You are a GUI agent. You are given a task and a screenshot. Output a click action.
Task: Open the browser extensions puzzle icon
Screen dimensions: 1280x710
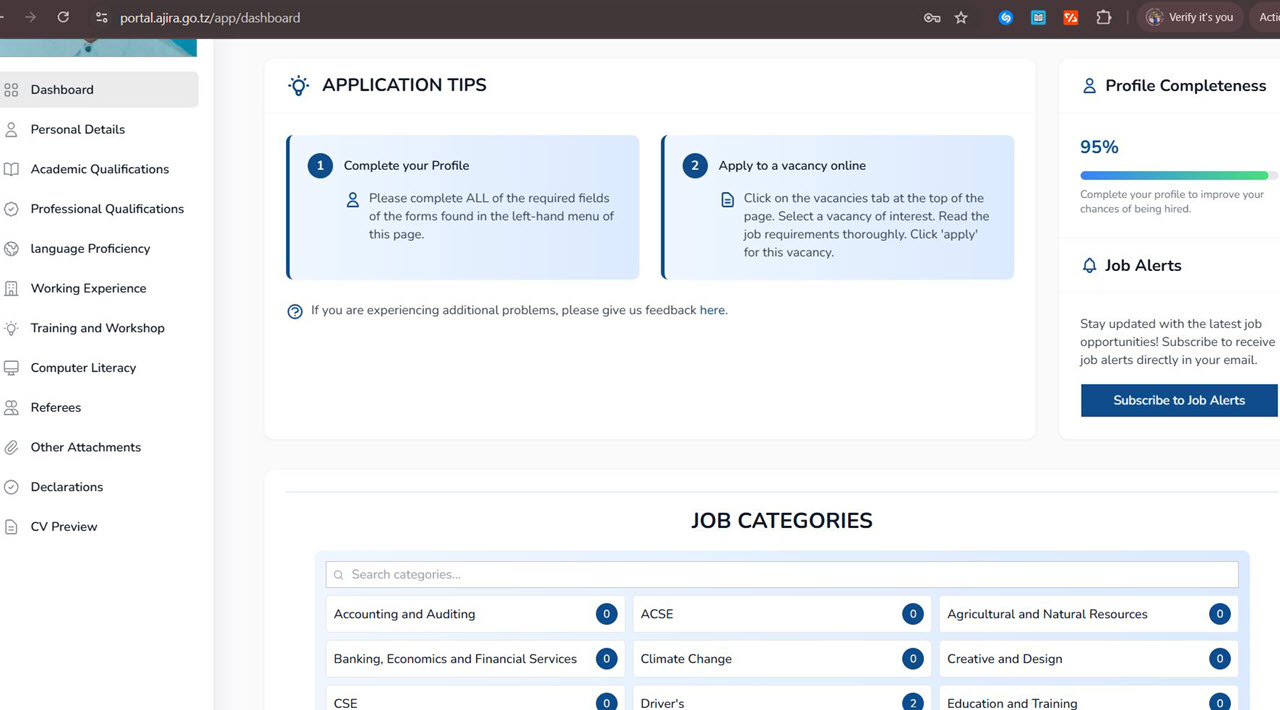click(x=1103, y=18)
